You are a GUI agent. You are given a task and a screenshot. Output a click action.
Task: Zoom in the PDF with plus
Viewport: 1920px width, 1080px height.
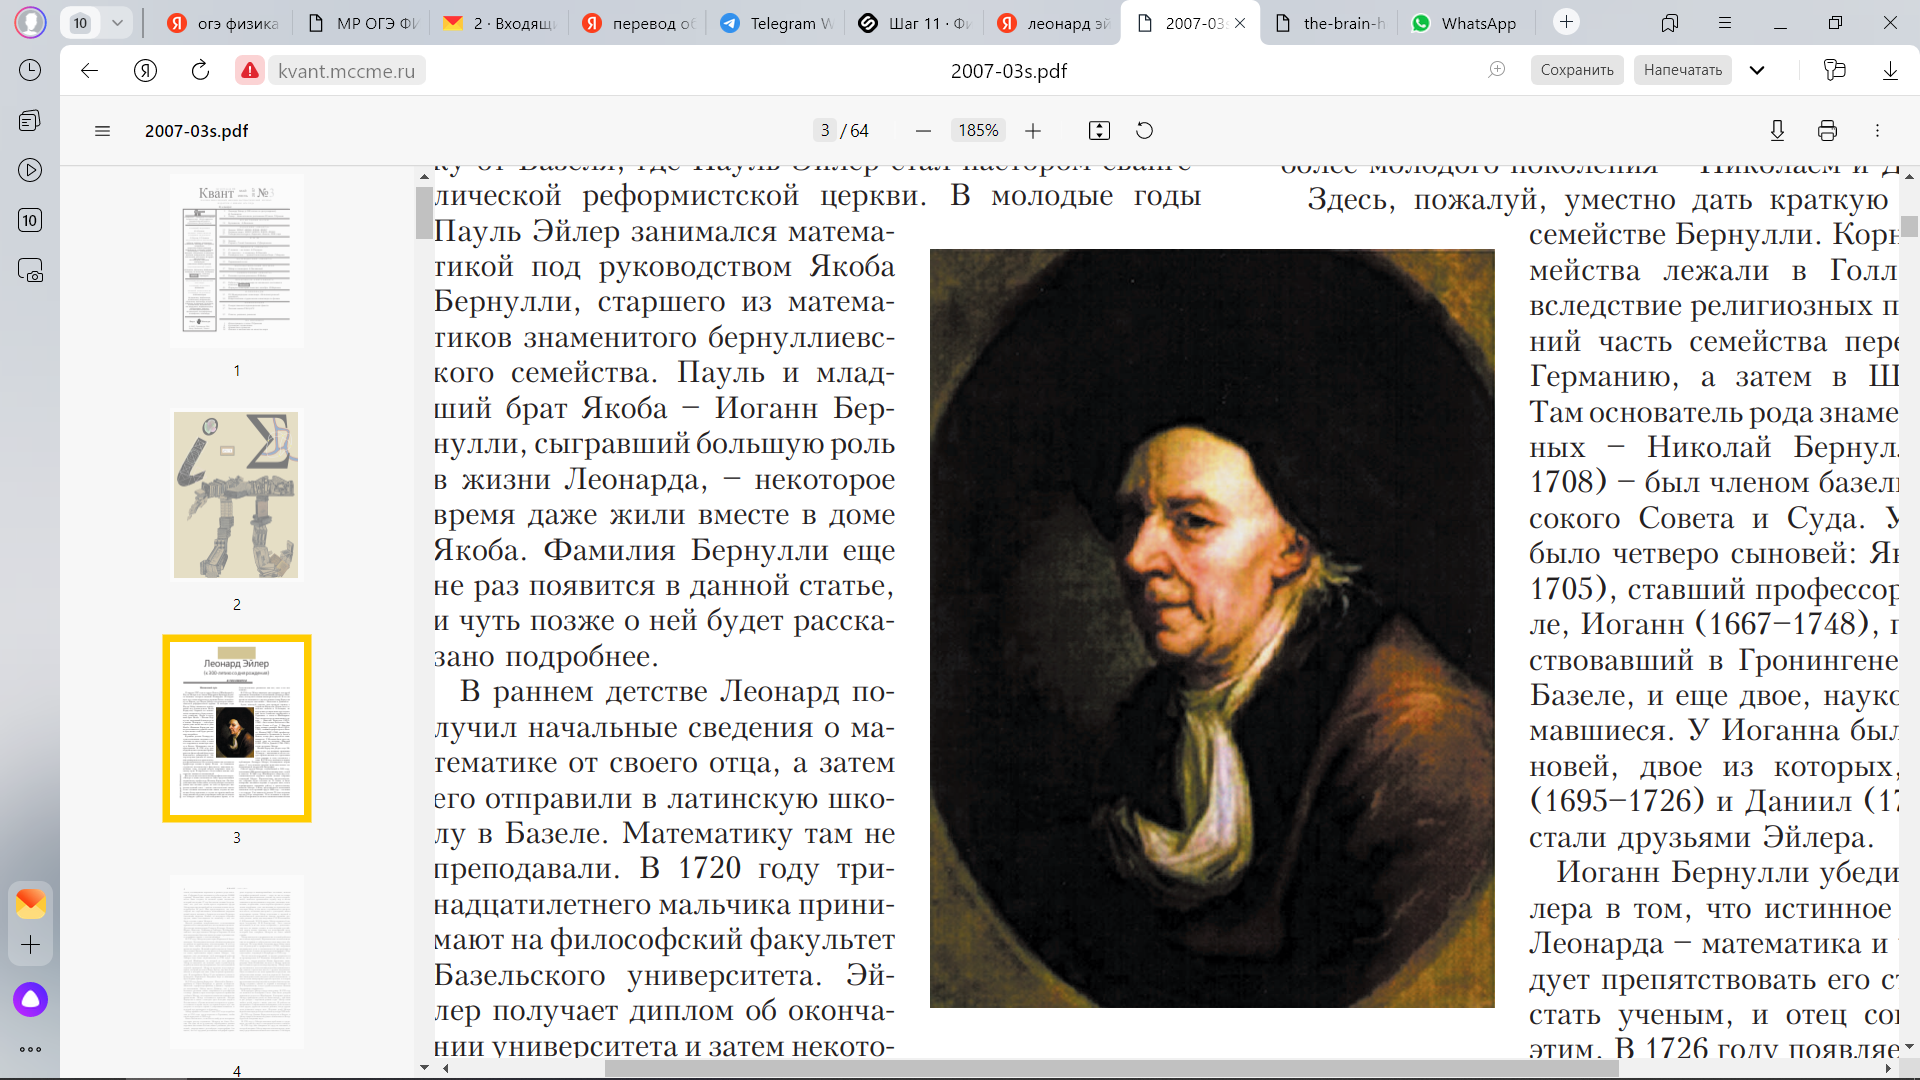[1033, 130]
